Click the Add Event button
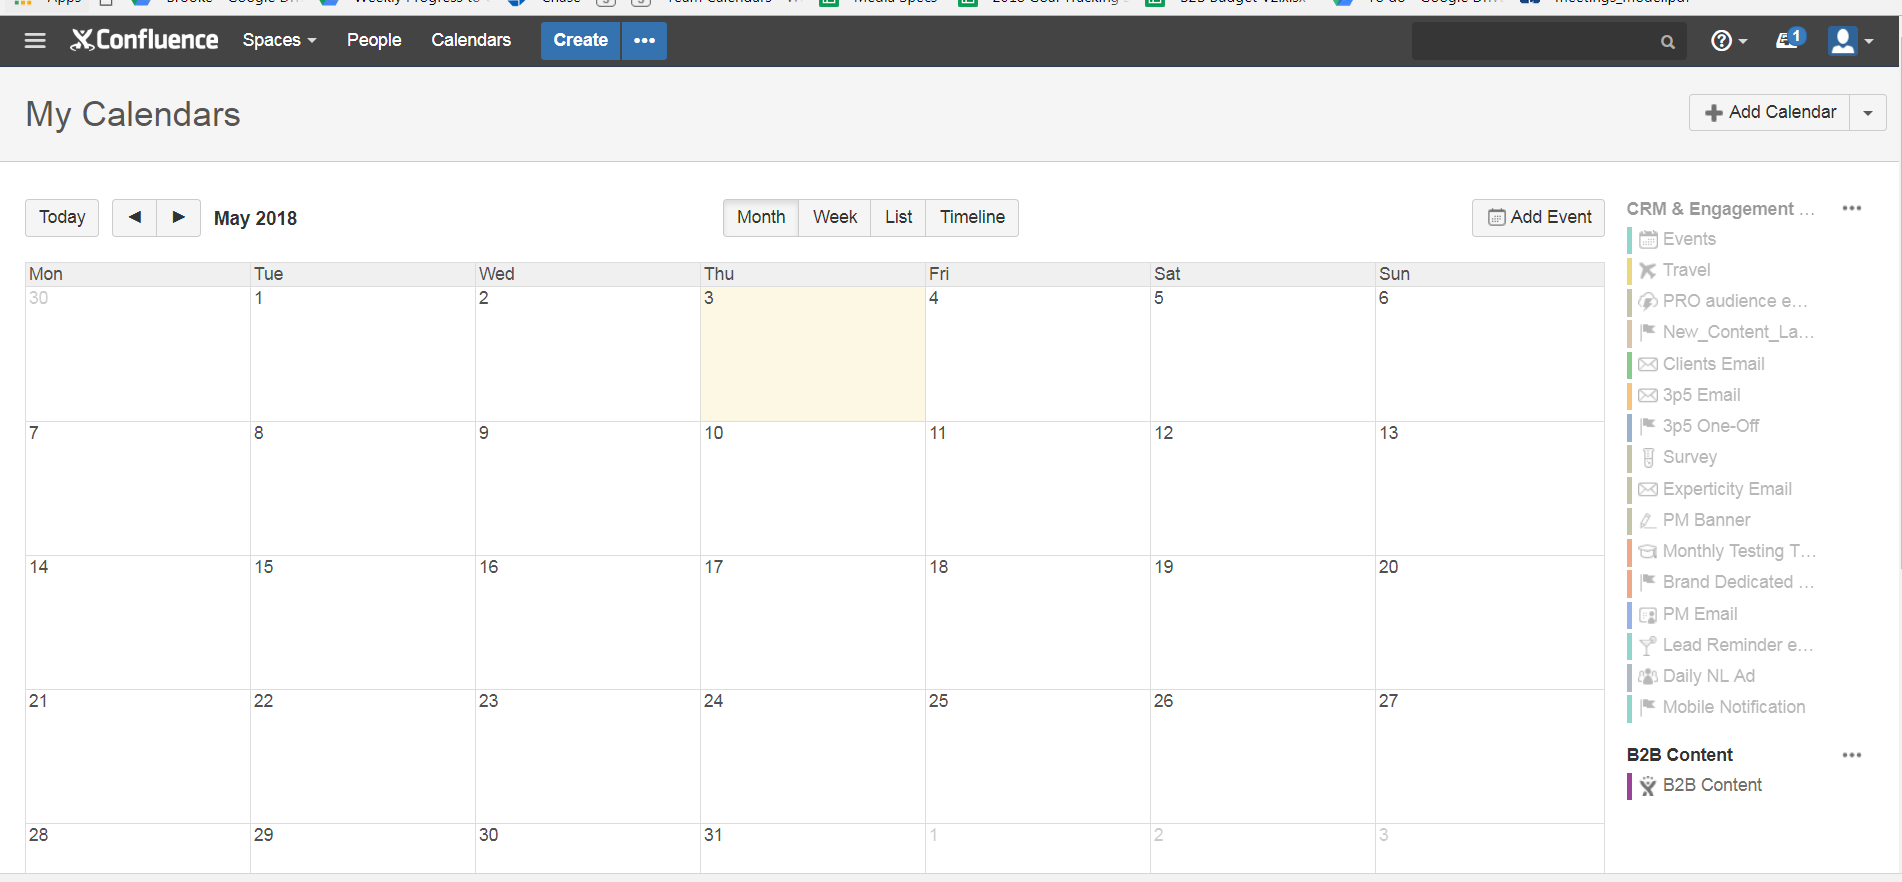1902x882 pixels. (x=1538, y=217)
